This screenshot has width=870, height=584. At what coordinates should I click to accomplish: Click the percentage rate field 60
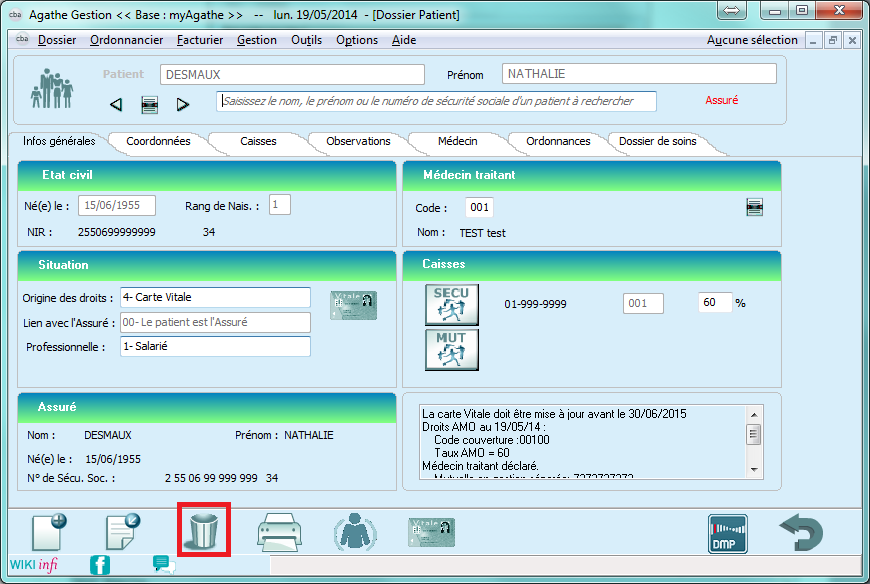point(715,302)
